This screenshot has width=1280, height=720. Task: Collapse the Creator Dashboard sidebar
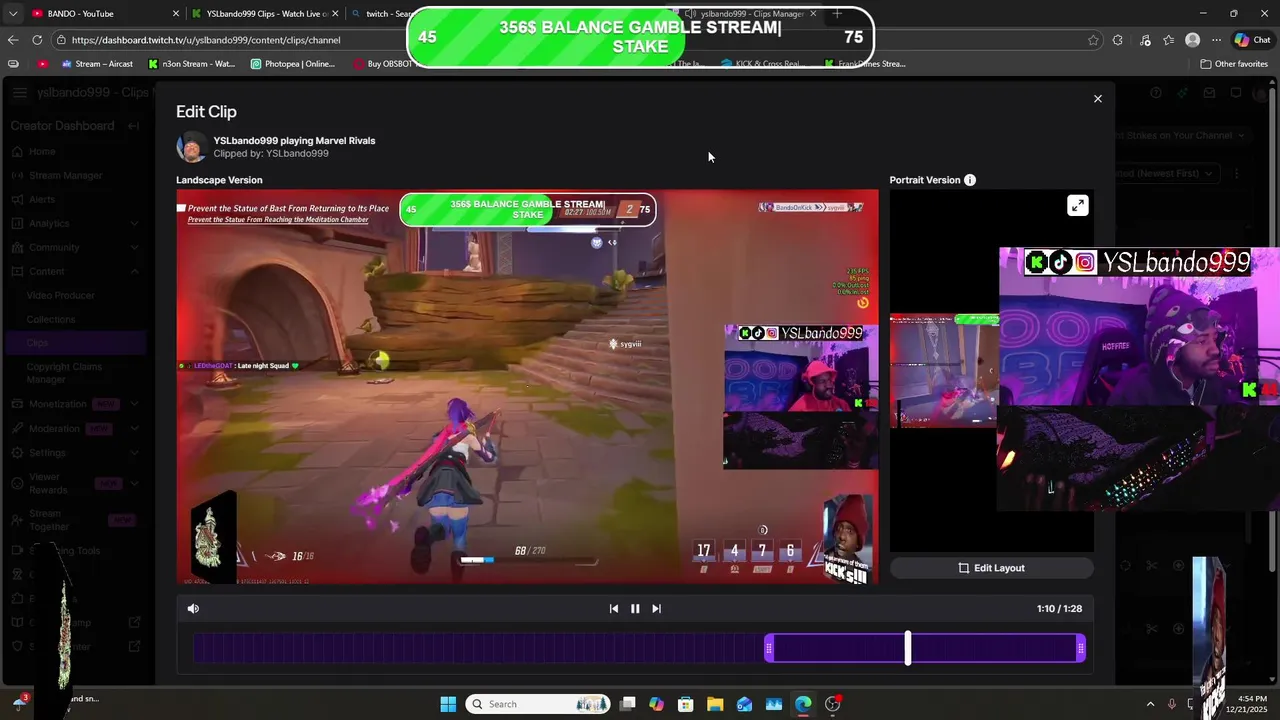(133, 126)
